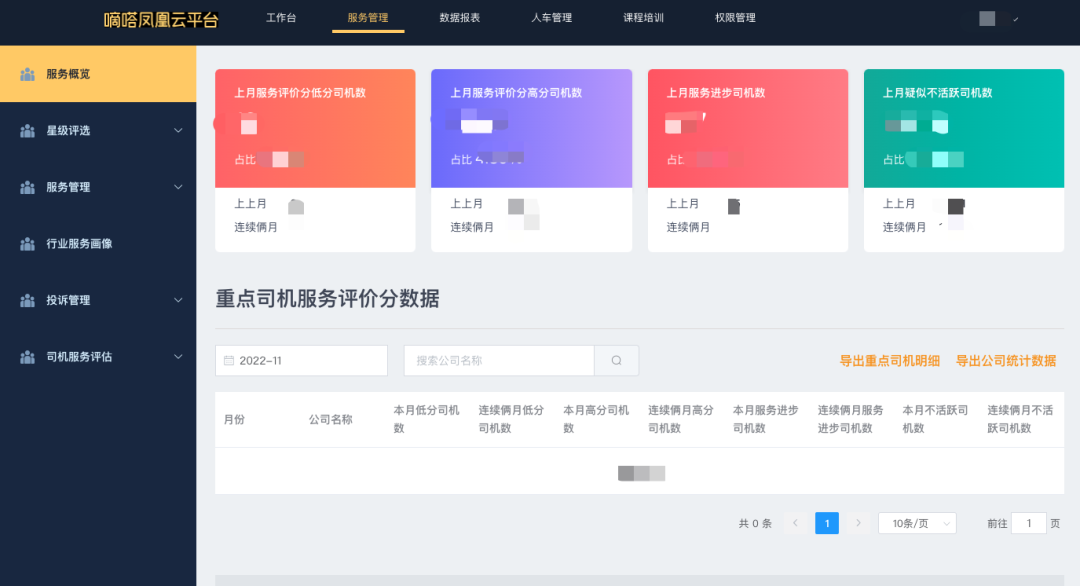Click the 服务概览 sidebar icon
The height and width of the screenshot is (586, 1080).
[27, 74]
